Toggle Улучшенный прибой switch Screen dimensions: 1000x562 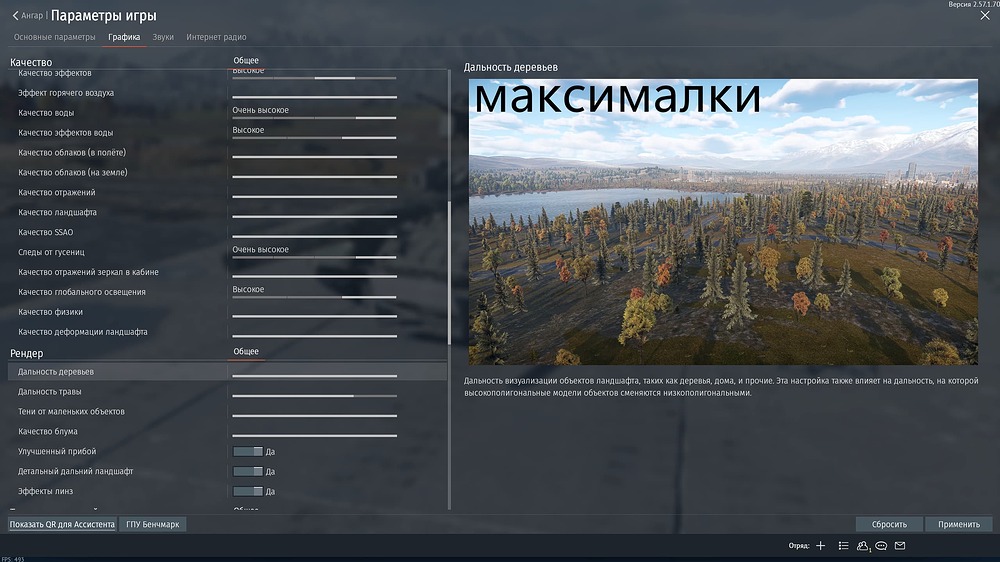(x=247, y=451)
